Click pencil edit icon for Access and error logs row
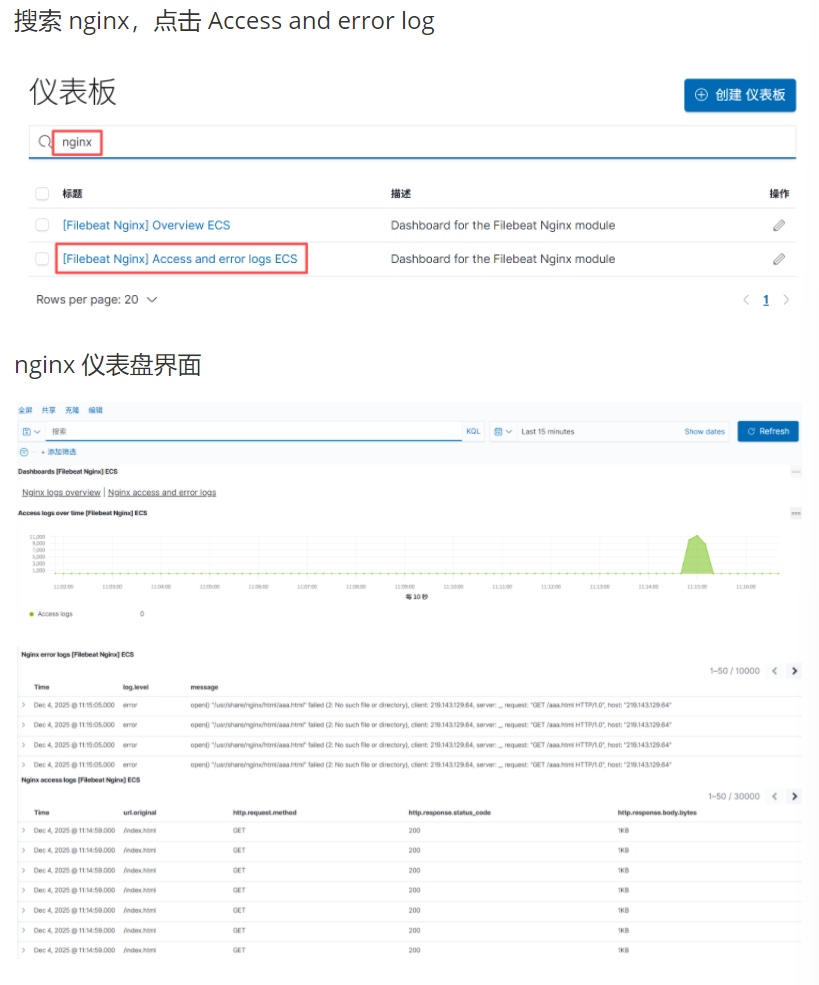Image resolution: width=819 pixels, height=985 pixels. tap(779, 259)
